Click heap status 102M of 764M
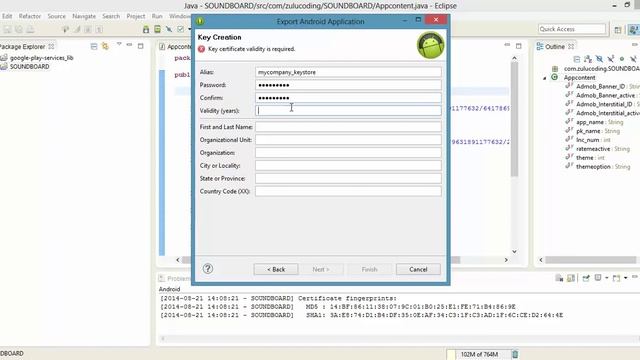The height and width of the screenshot is (360, 640). (480, 354)
